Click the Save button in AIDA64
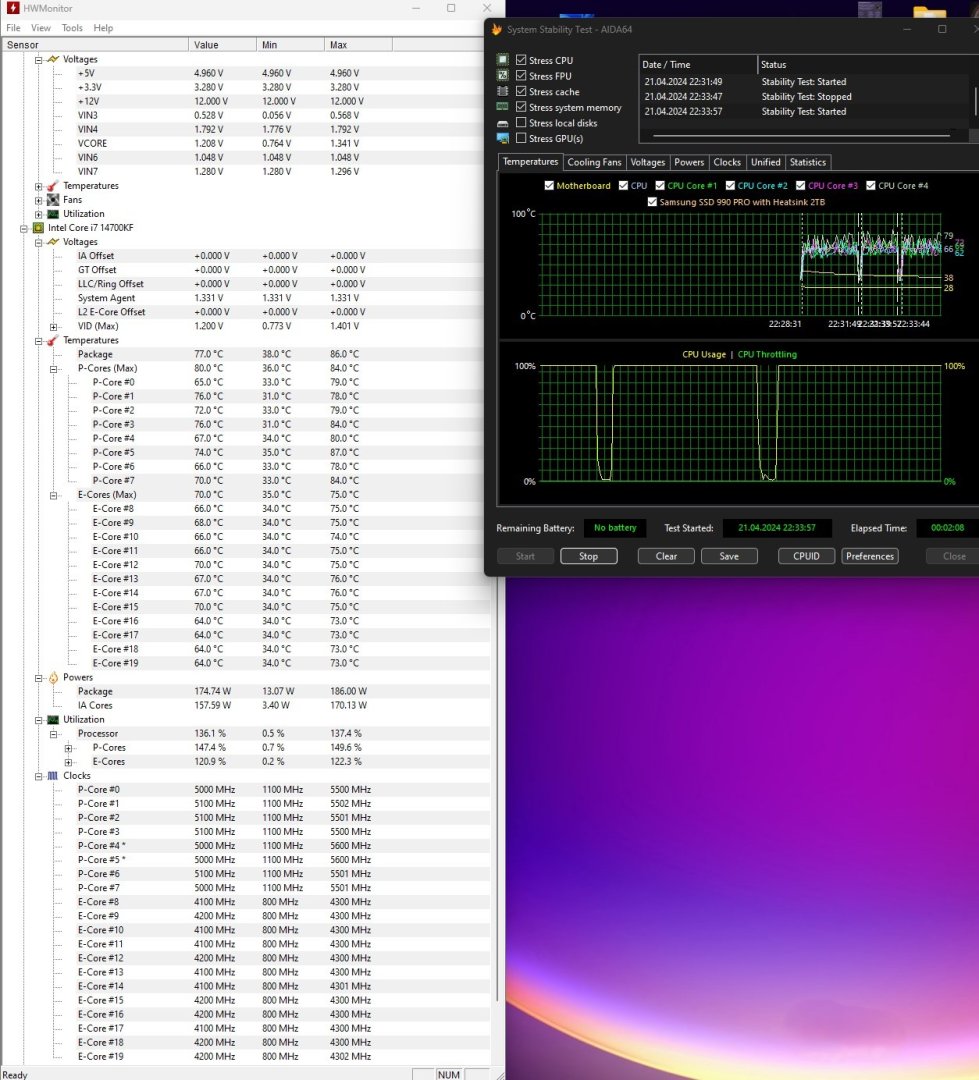 [x=729, y=557]
